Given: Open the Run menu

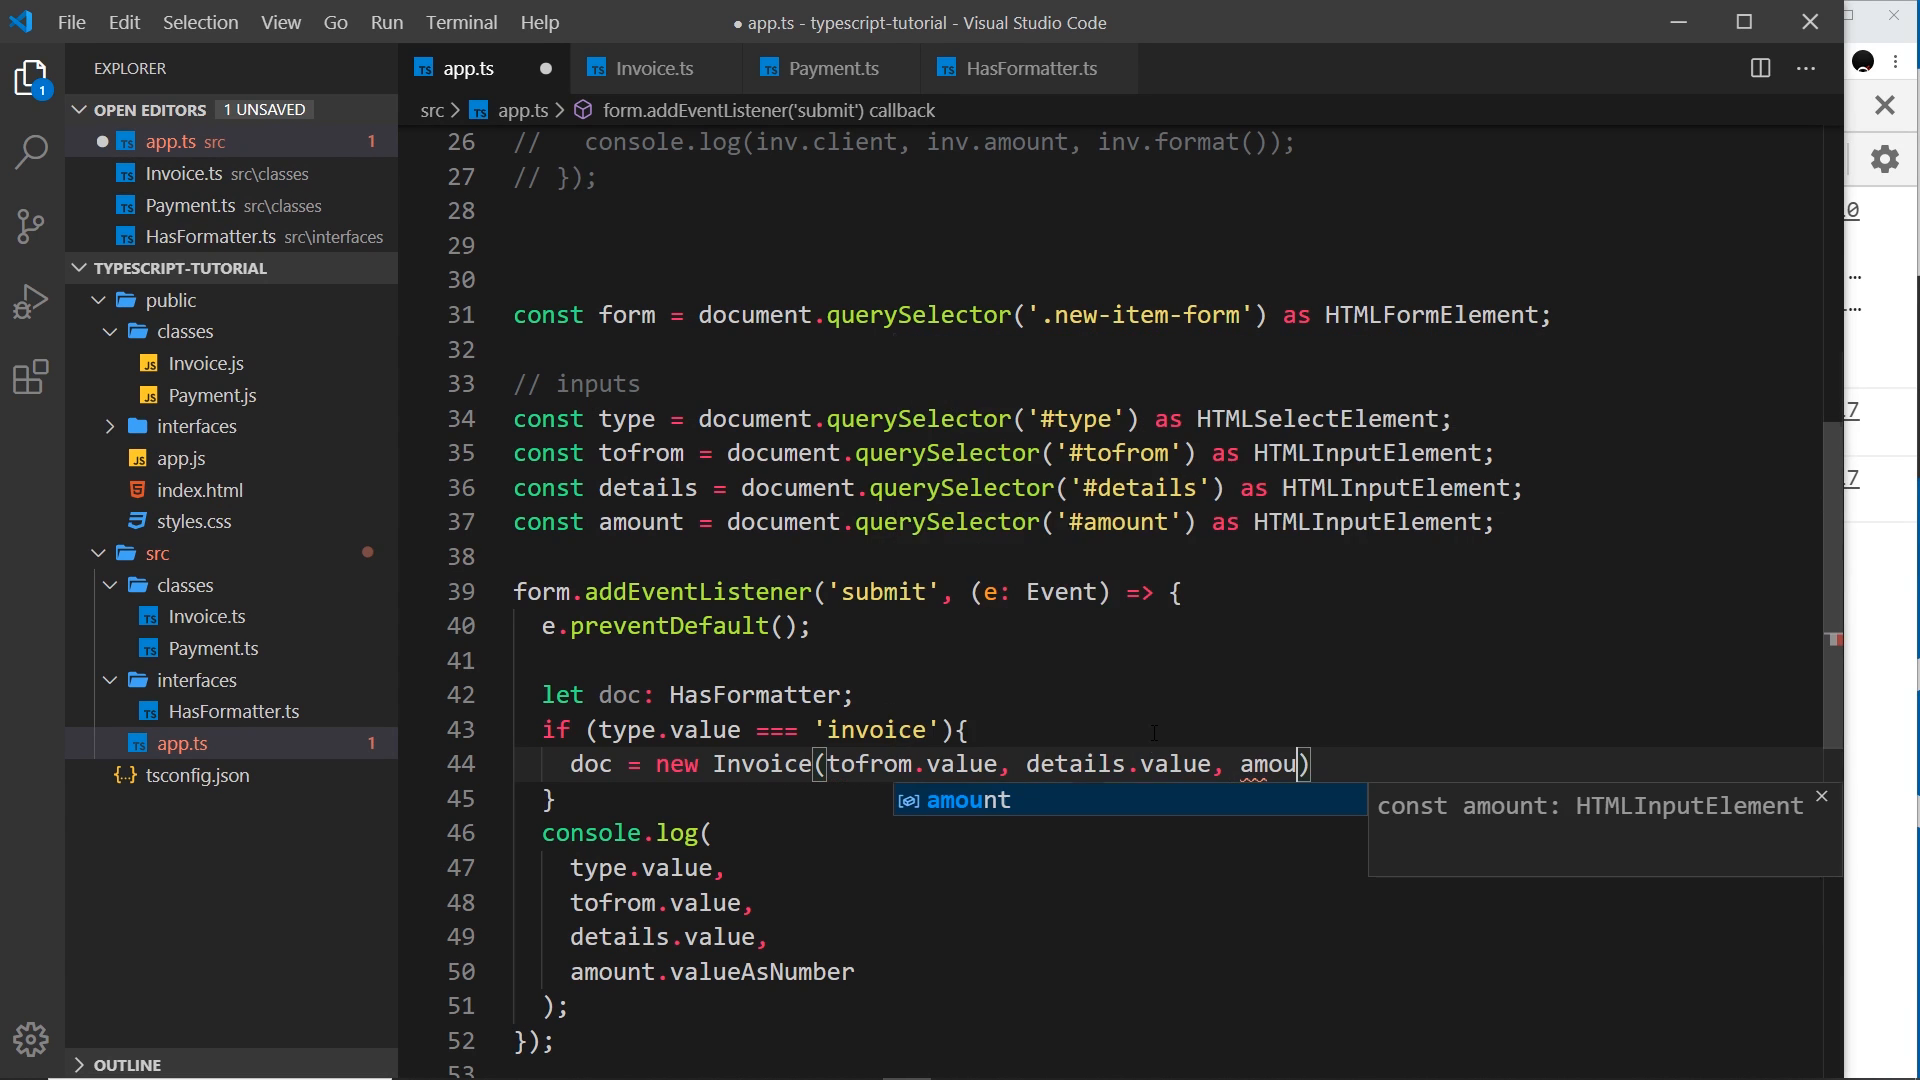Looking at the screenshot, I should pos(386,22).
